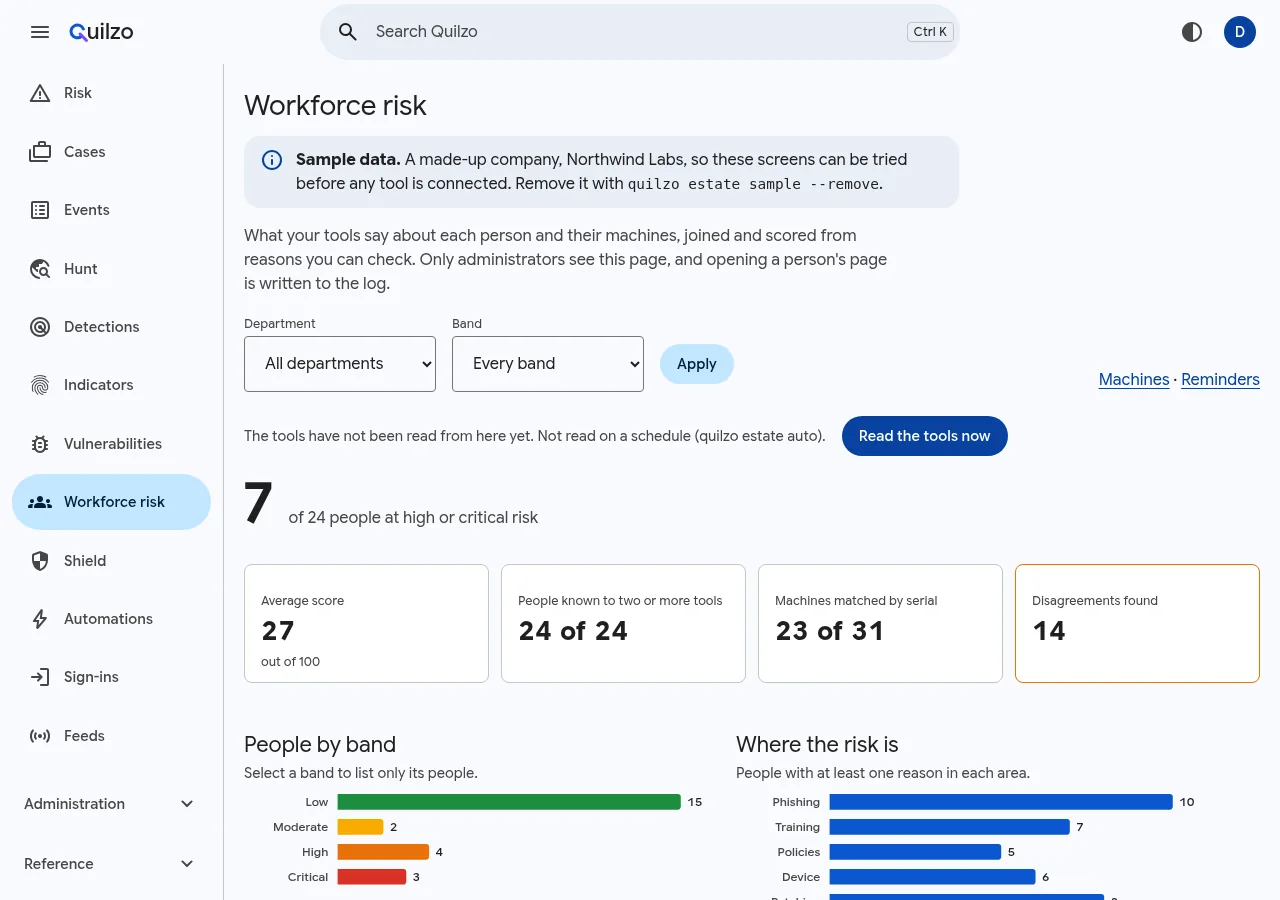
Task: Navigate to Events page
Action: [111, 210]
